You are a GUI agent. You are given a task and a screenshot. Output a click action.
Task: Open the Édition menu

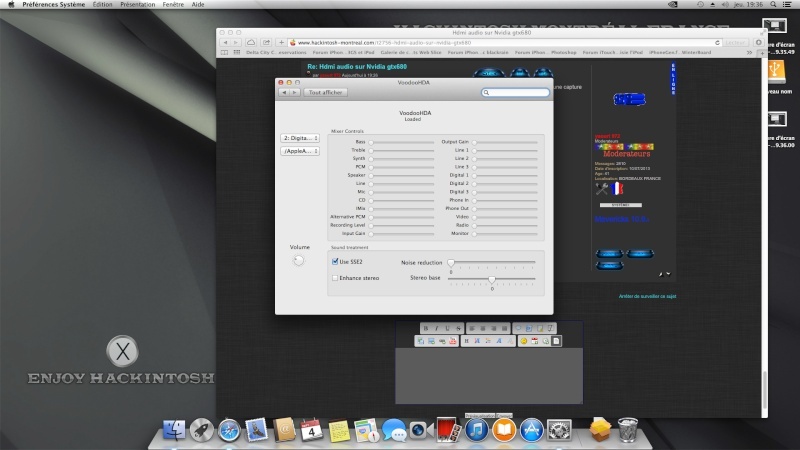coord(102,4)
